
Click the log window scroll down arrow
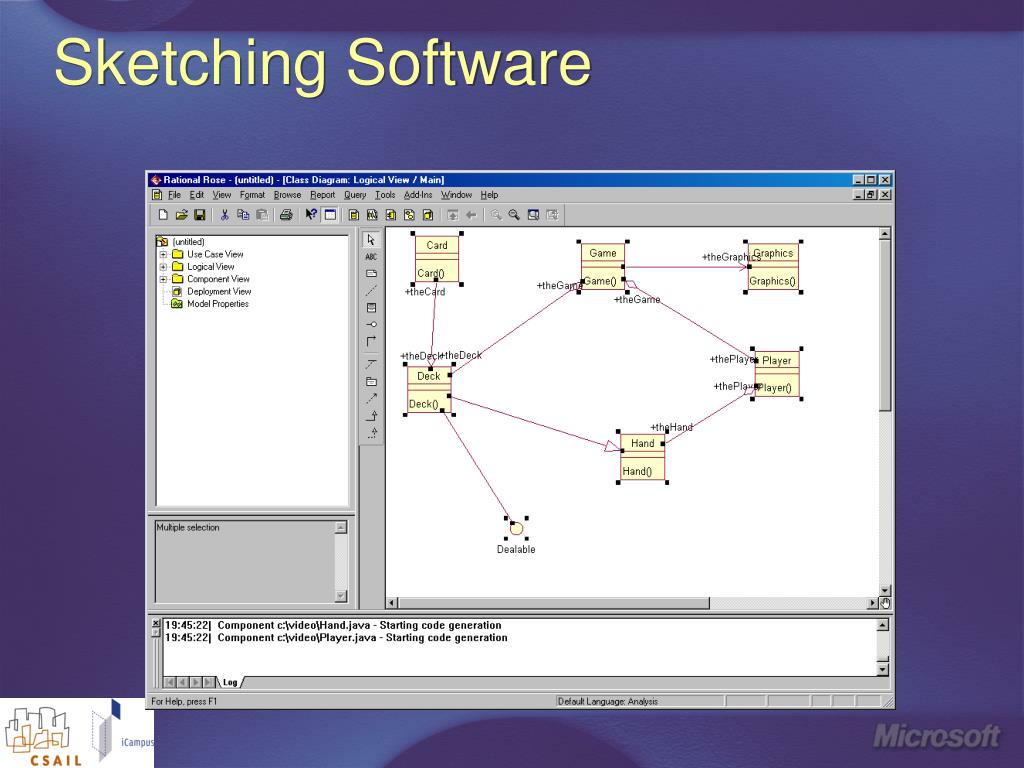coord(883,669)
